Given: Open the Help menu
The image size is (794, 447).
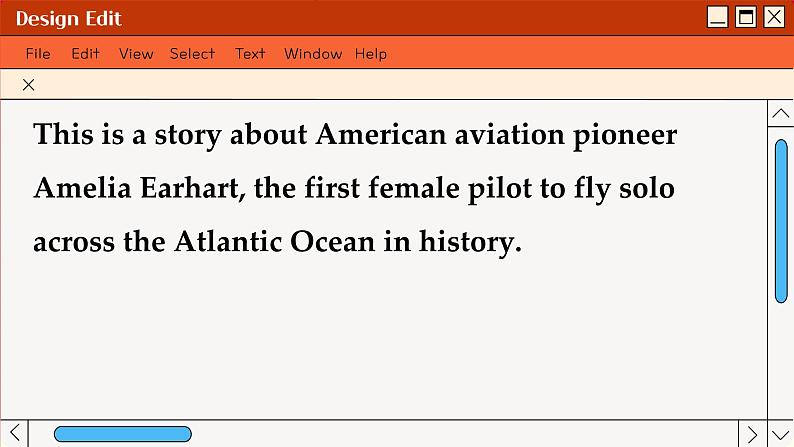Looking at the screenshot, I should [x=371, y=54].
